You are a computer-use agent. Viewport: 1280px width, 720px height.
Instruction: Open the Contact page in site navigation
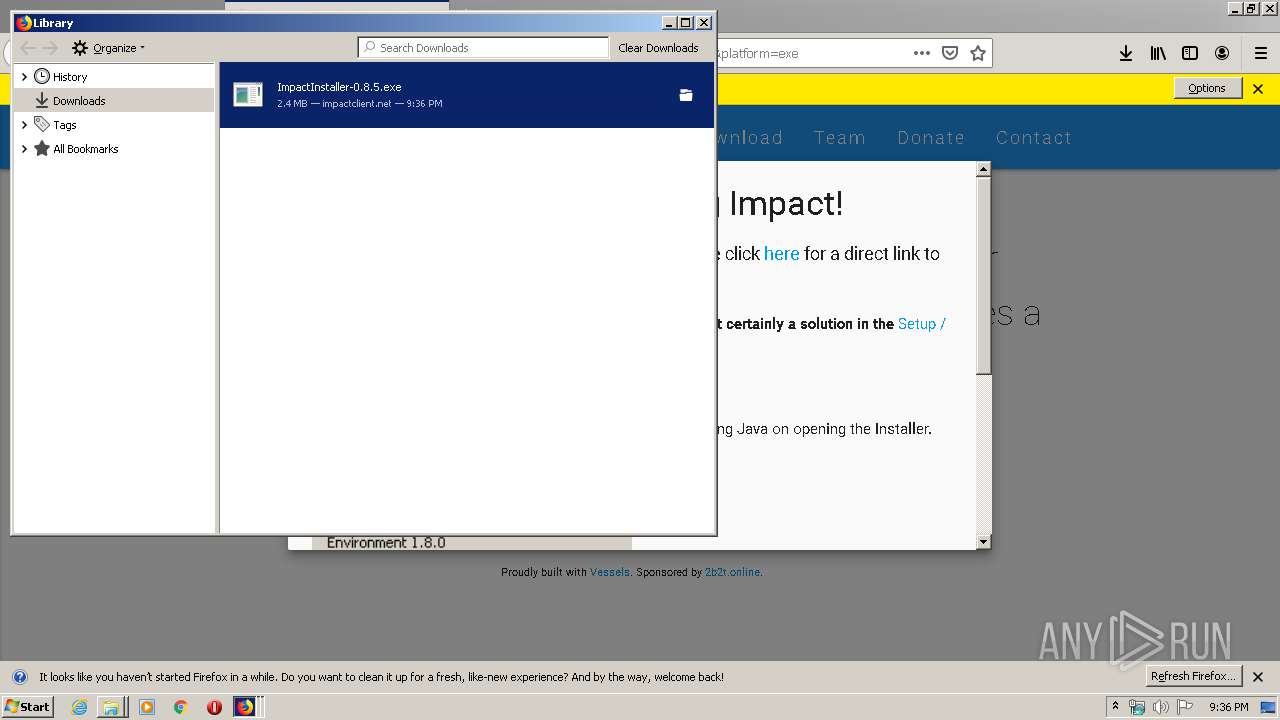click(x=1034, y=138)
